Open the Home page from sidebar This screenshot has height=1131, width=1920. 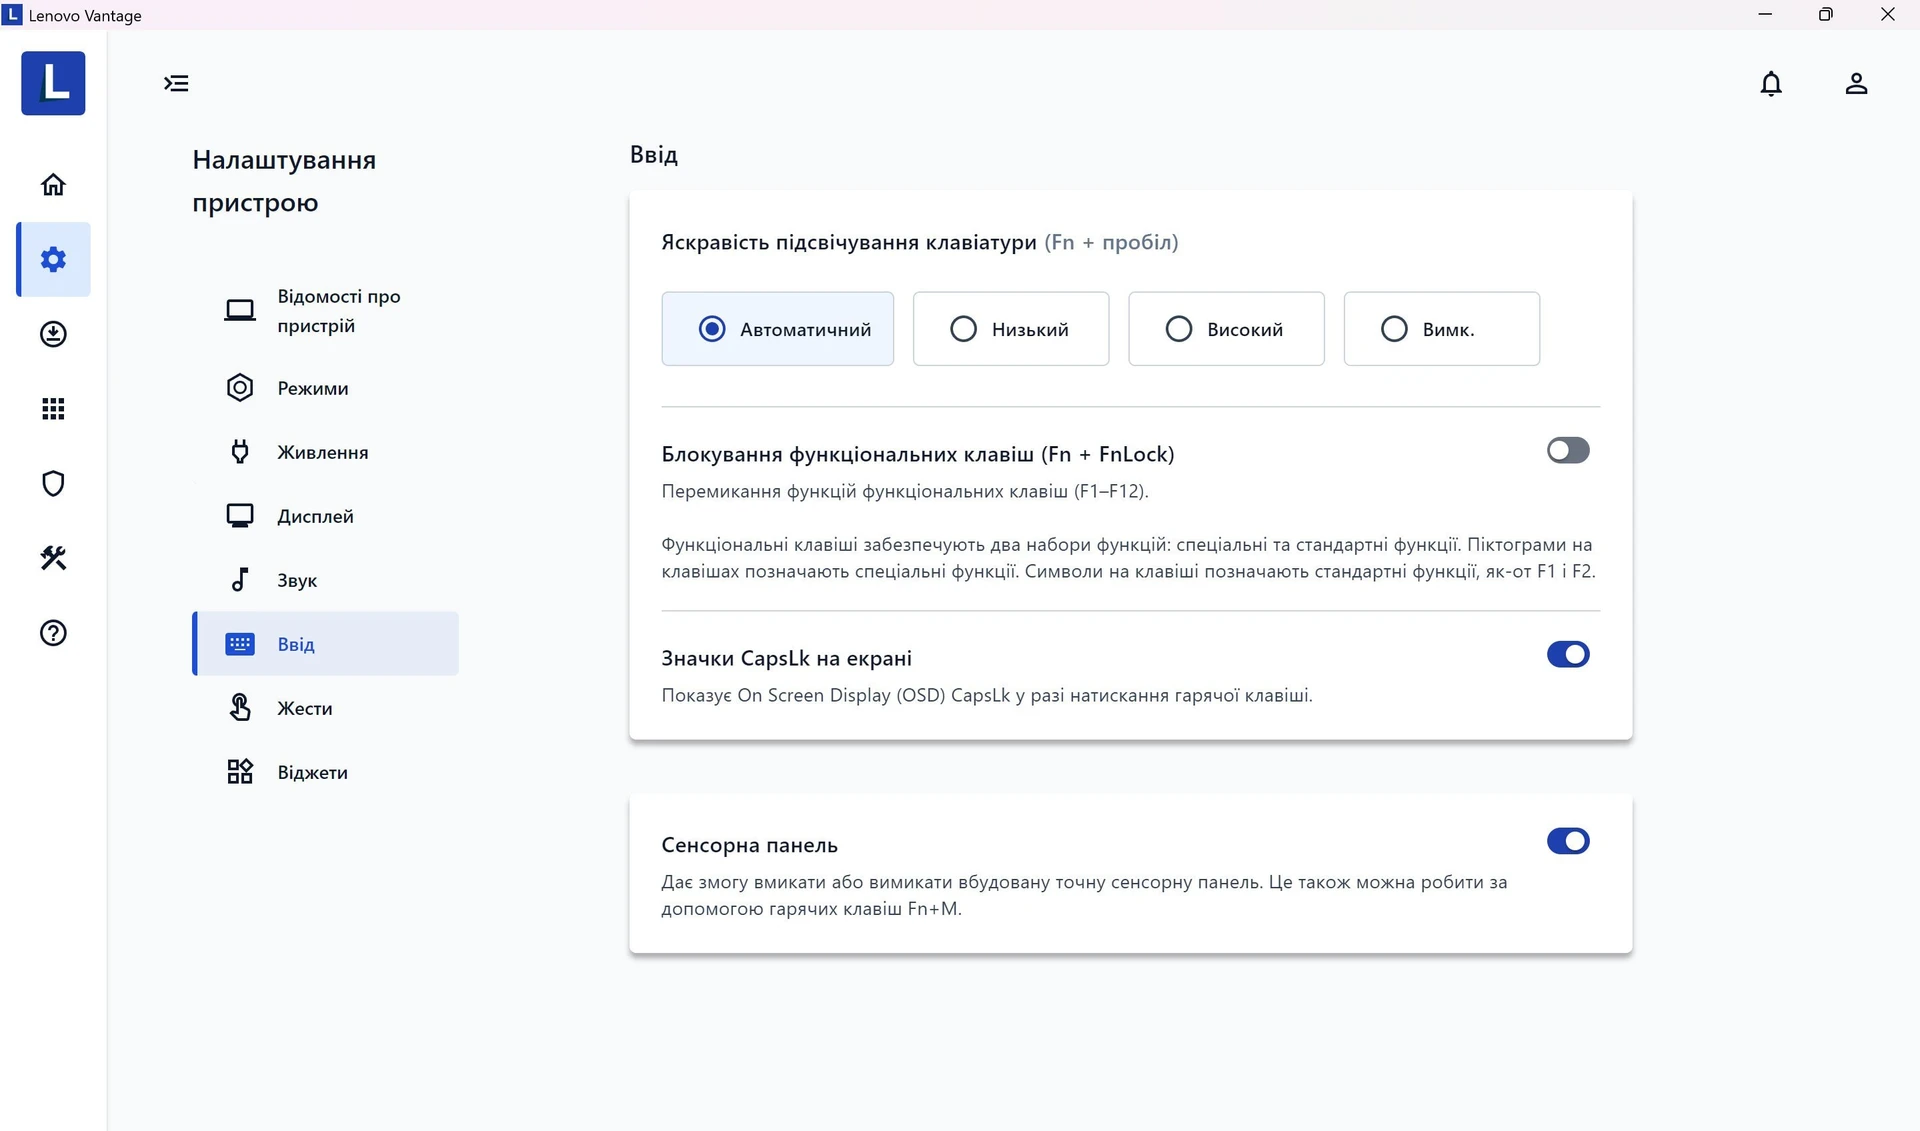(53, 184)
